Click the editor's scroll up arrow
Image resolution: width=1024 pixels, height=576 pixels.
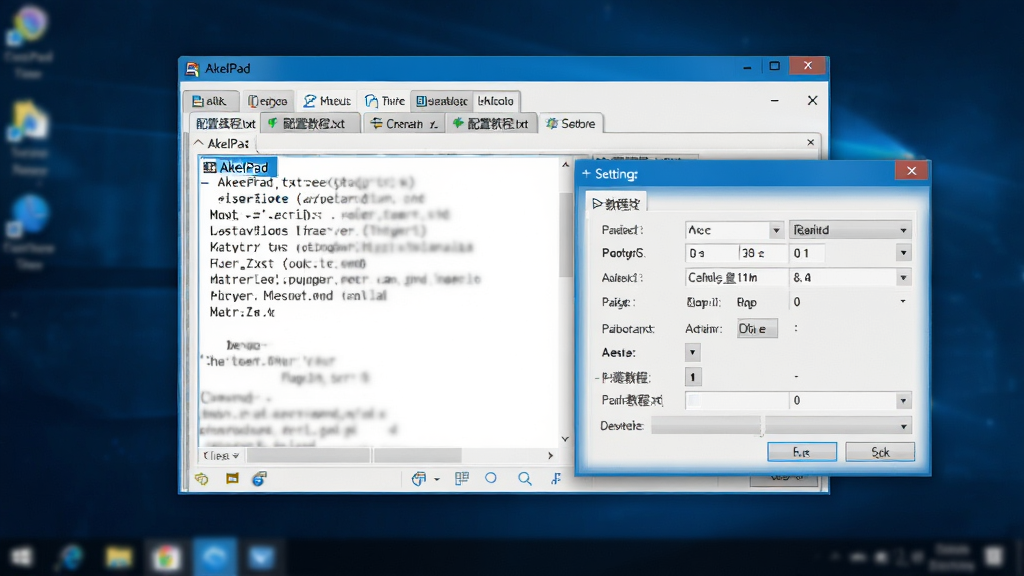point(566,165)
